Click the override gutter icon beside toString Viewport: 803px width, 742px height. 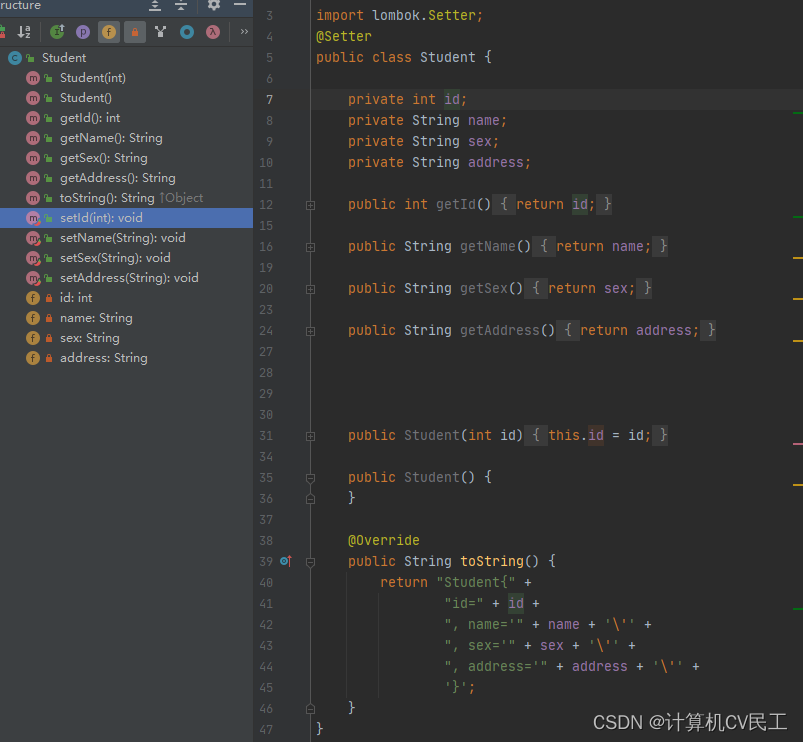coord(286,562)
